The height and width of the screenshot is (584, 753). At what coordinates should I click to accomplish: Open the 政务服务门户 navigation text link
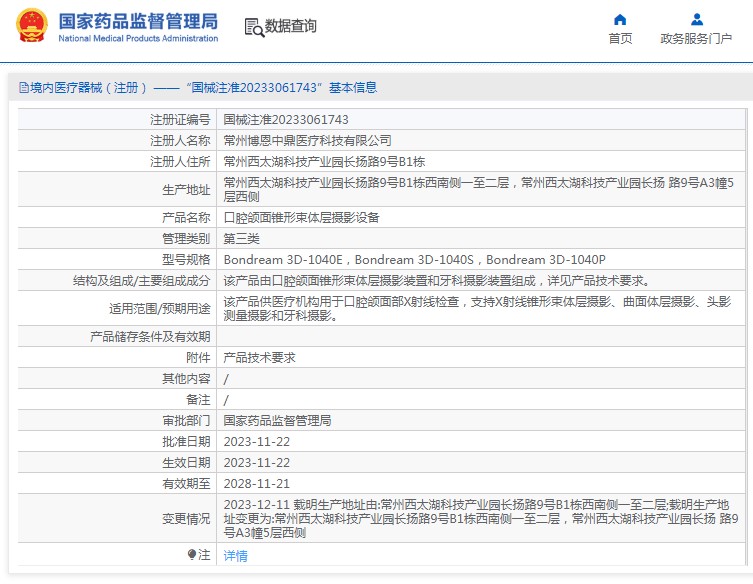(696, 39)
